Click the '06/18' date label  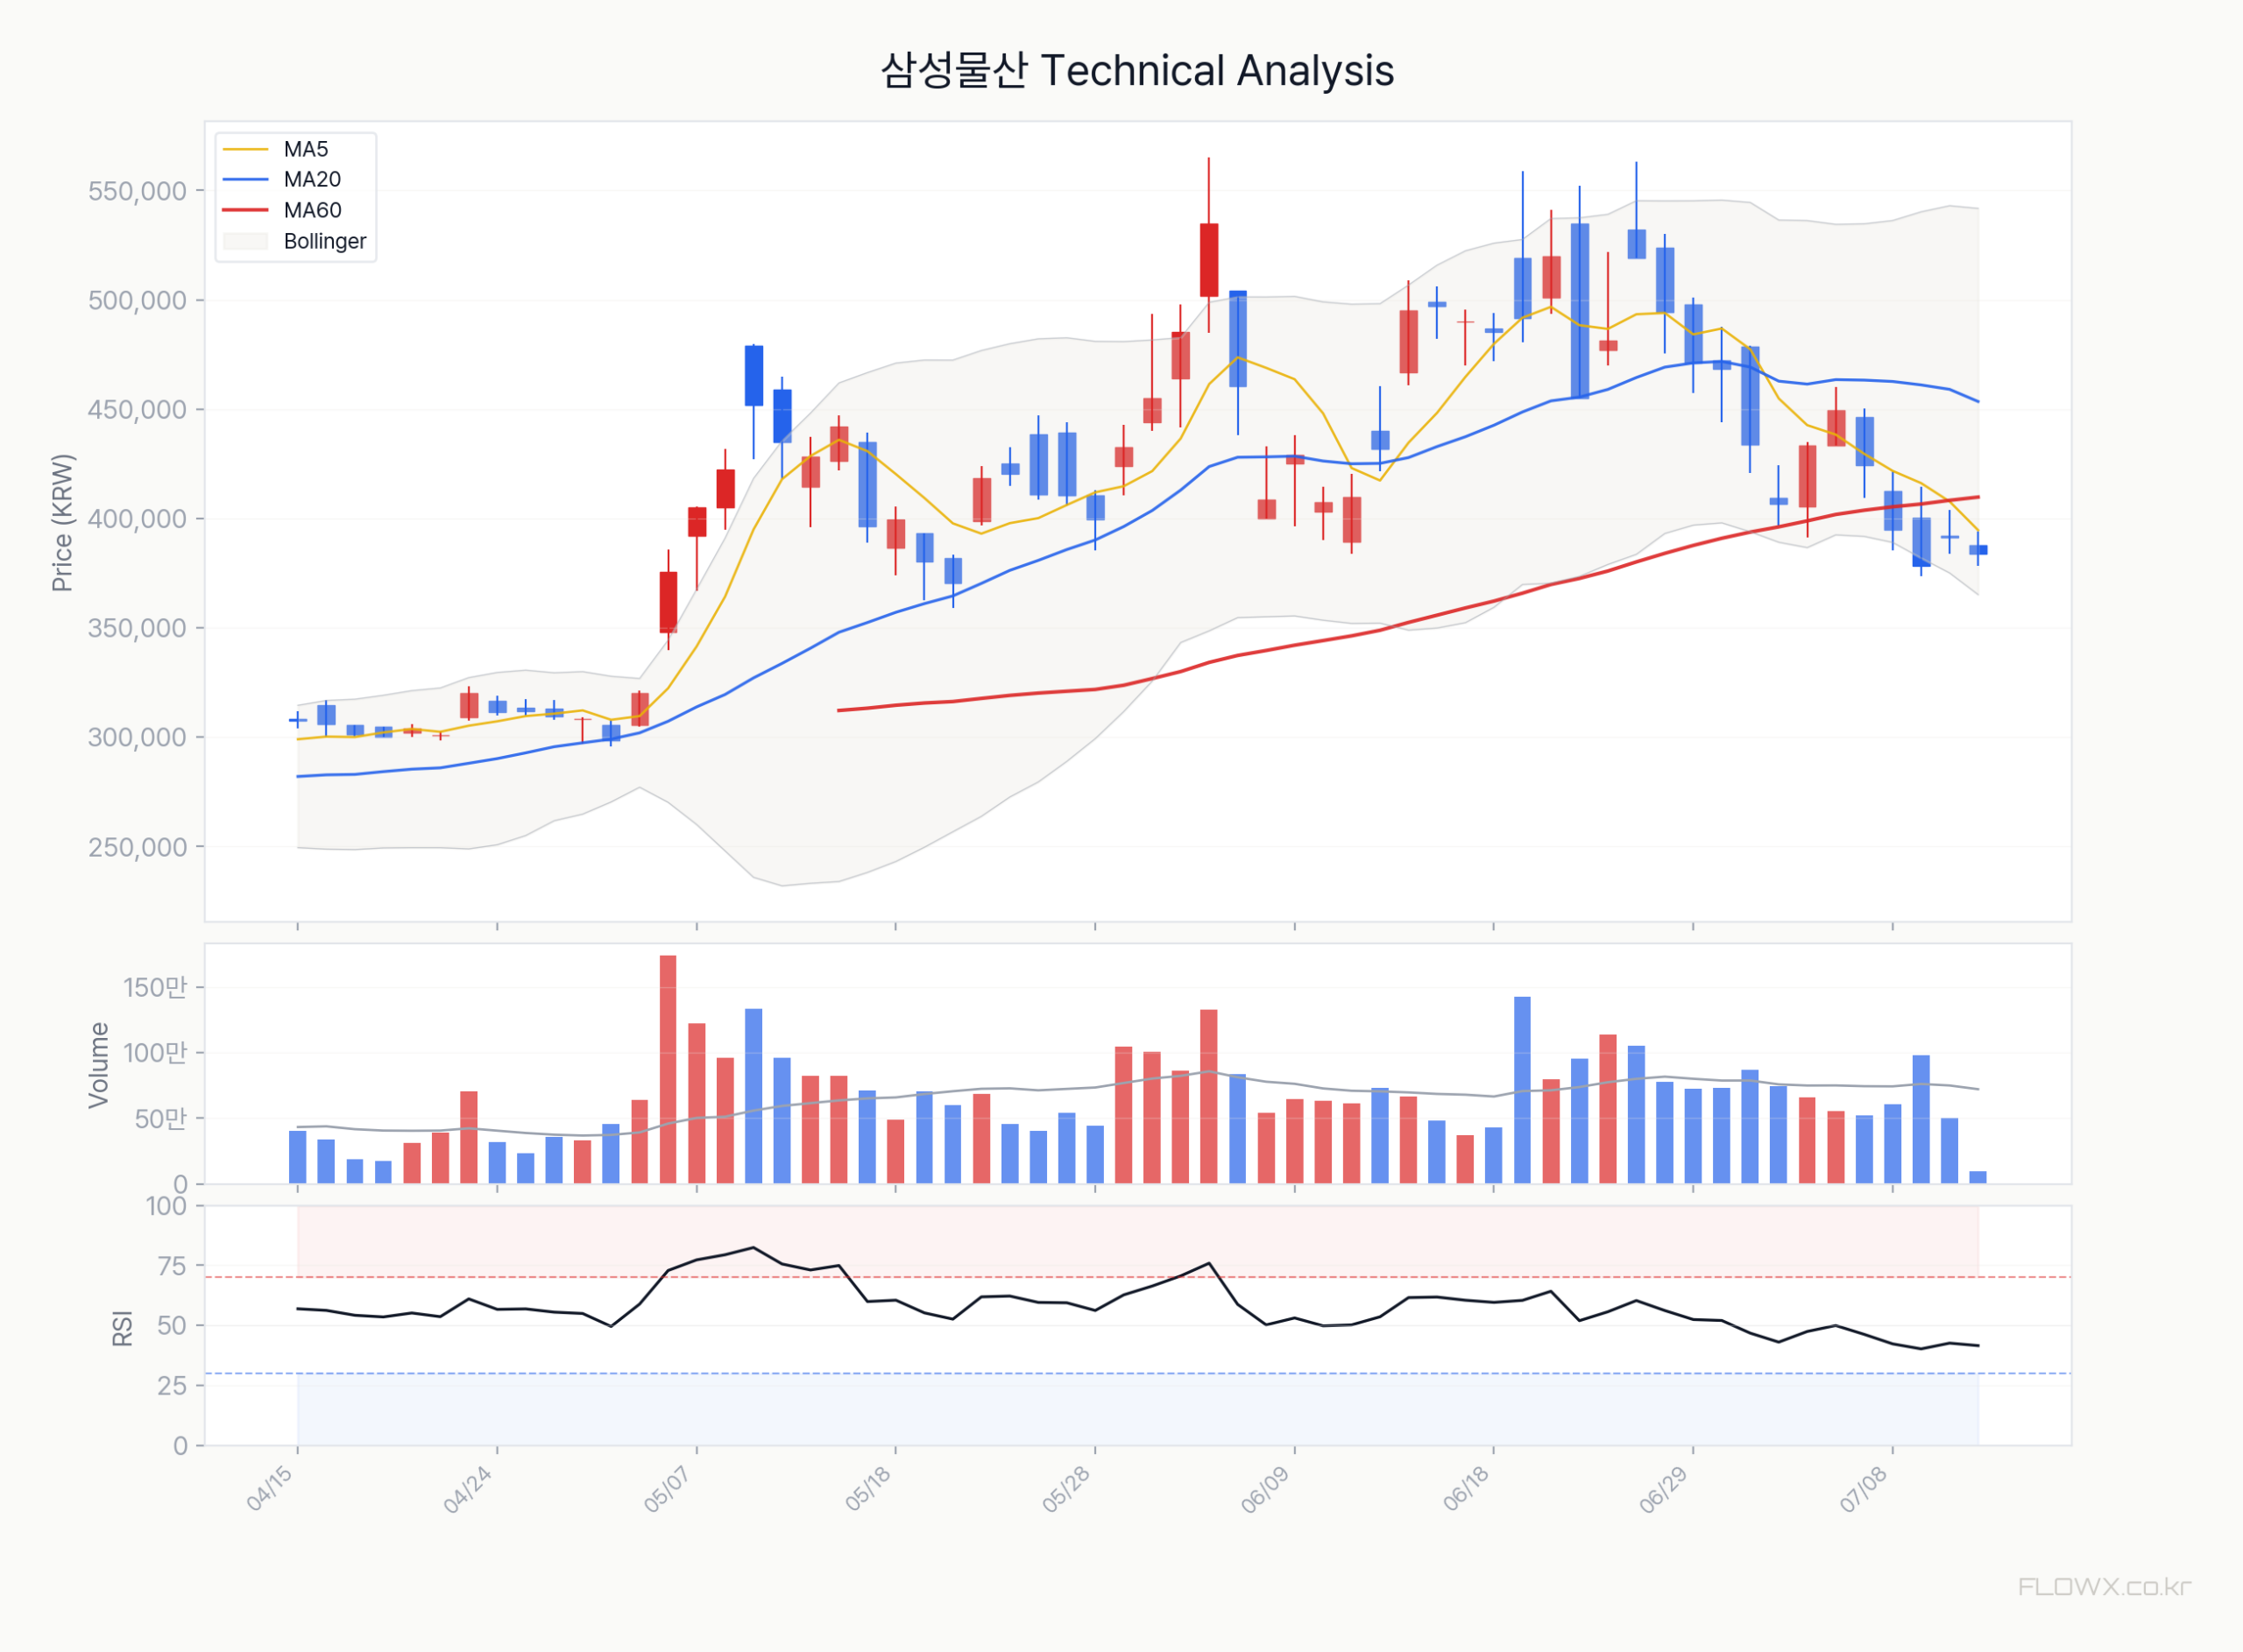(x=1466, y=1489)
